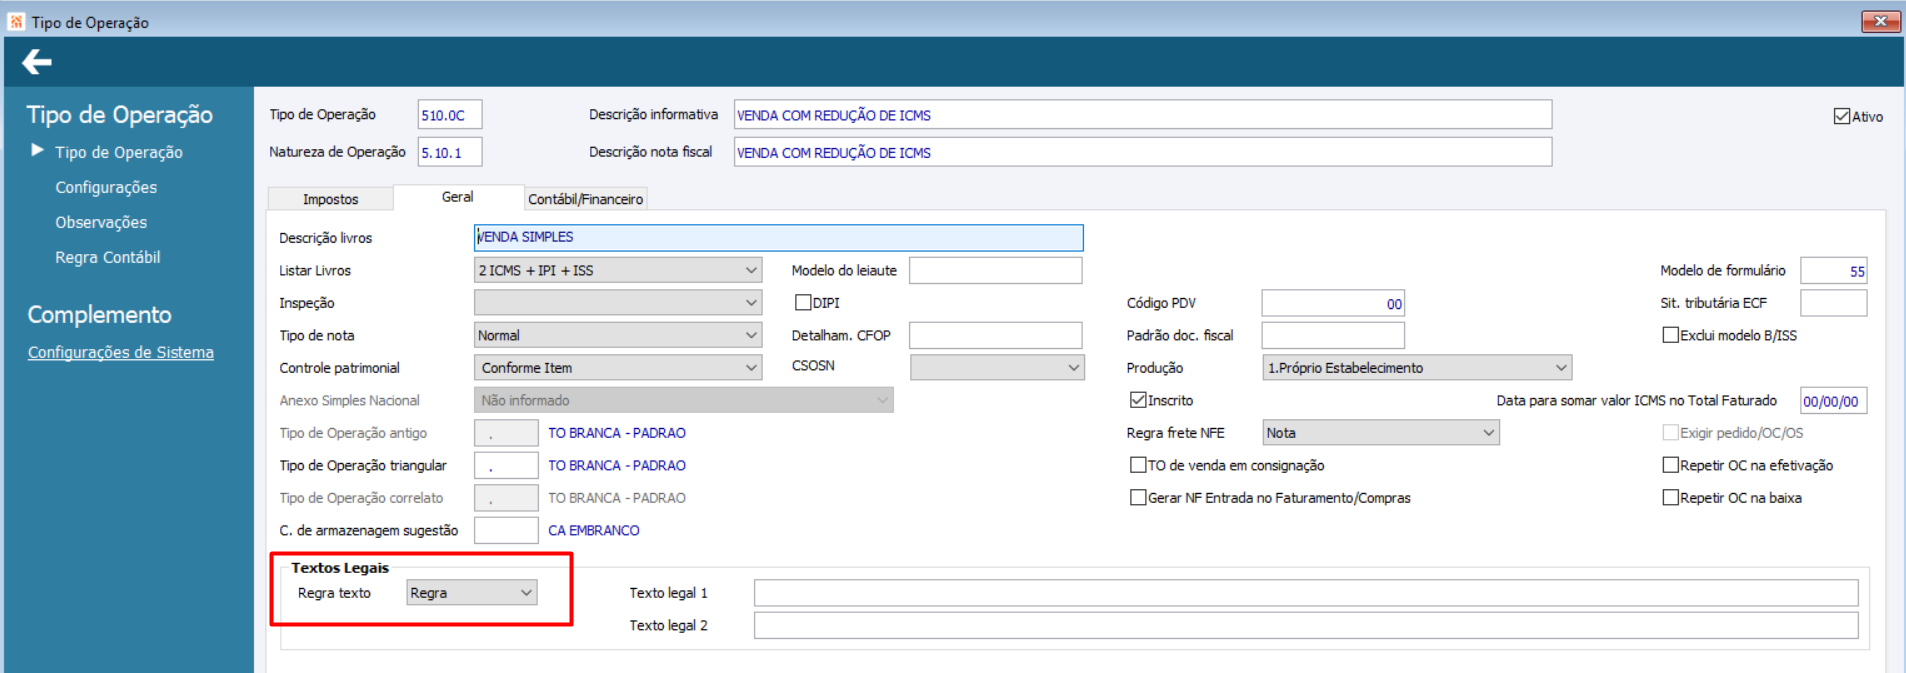Click the disabled Exigir pedido/OC/OS checkbox

[x=1670, y=432]
